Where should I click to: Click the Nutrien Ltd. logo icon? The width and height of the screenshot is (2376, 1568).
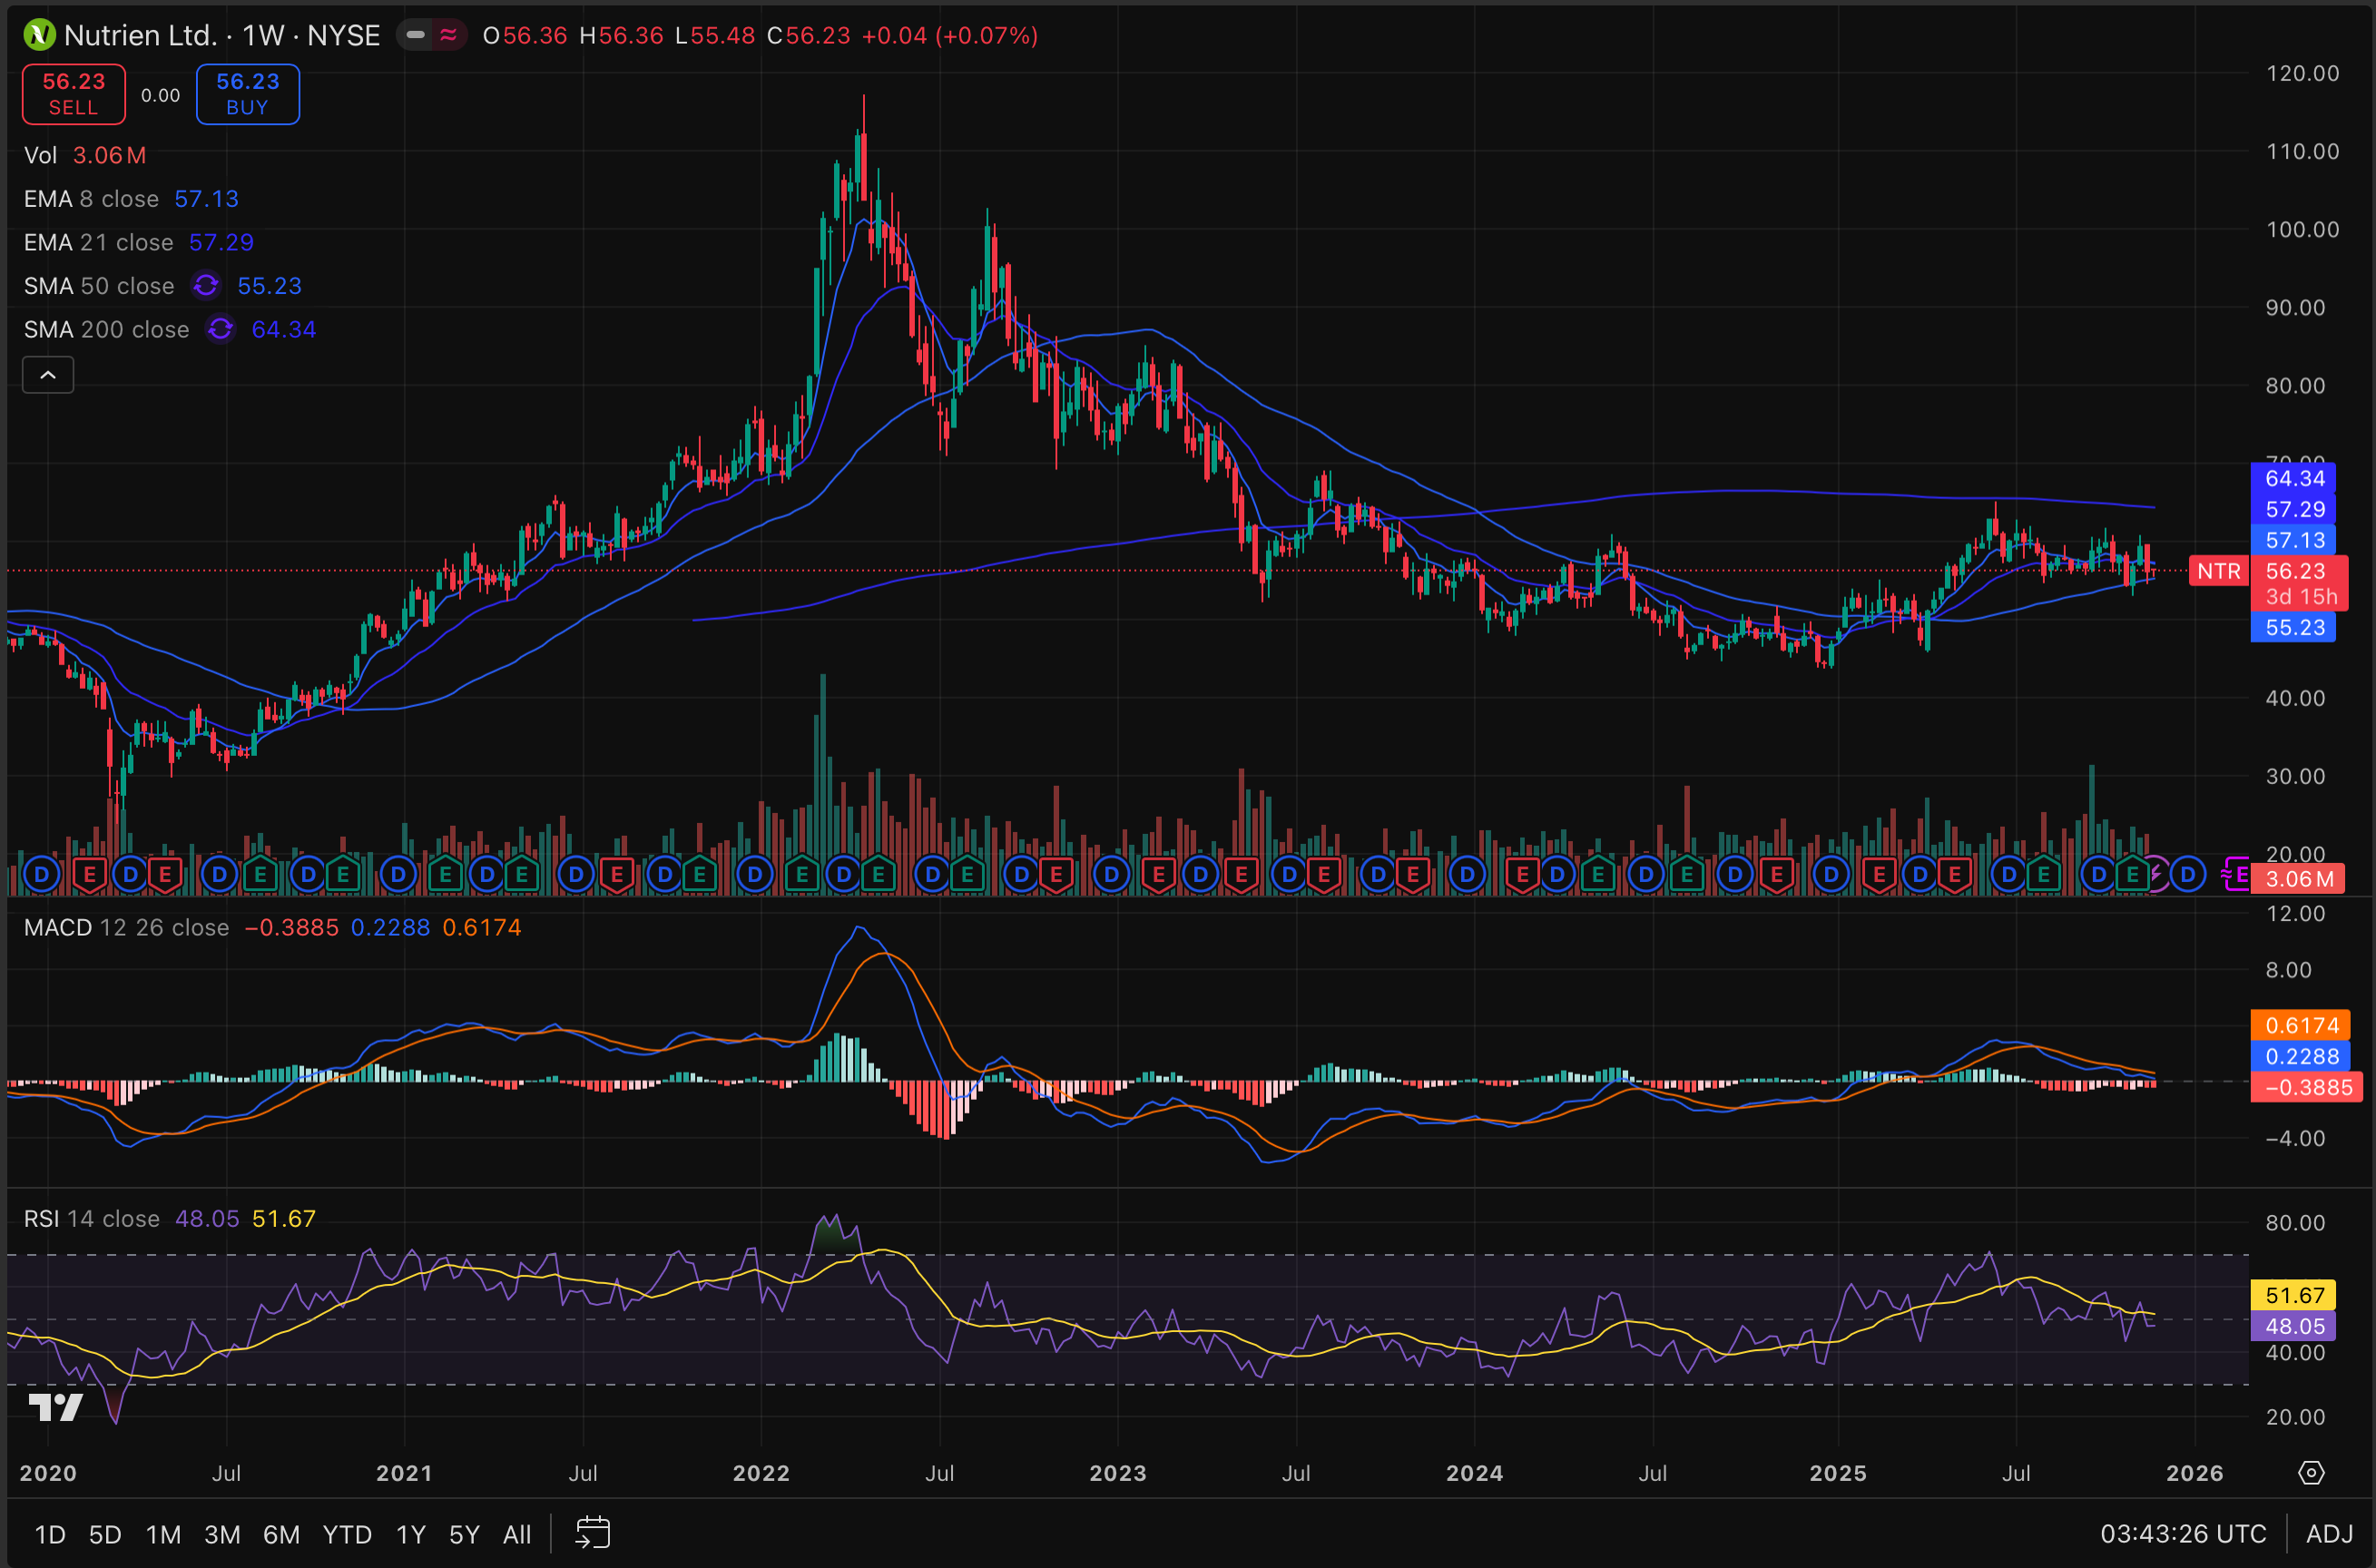point(39,35)
